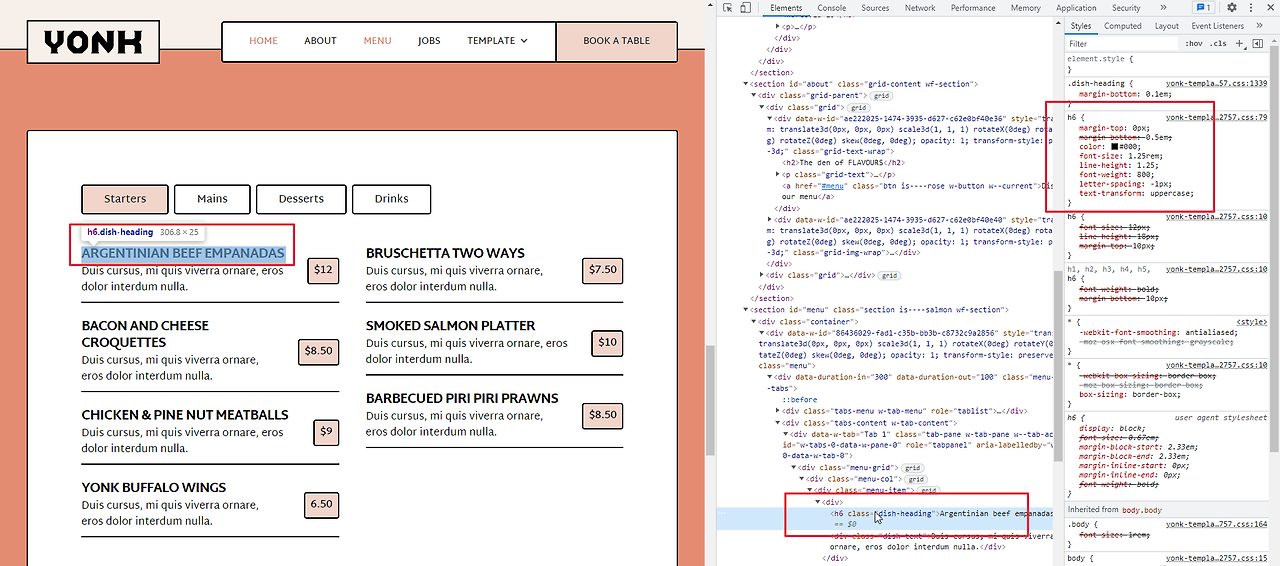Click the Argentinian Beef Empanadas heading
Screen dimensions: 1280x566
coord(183,253)
